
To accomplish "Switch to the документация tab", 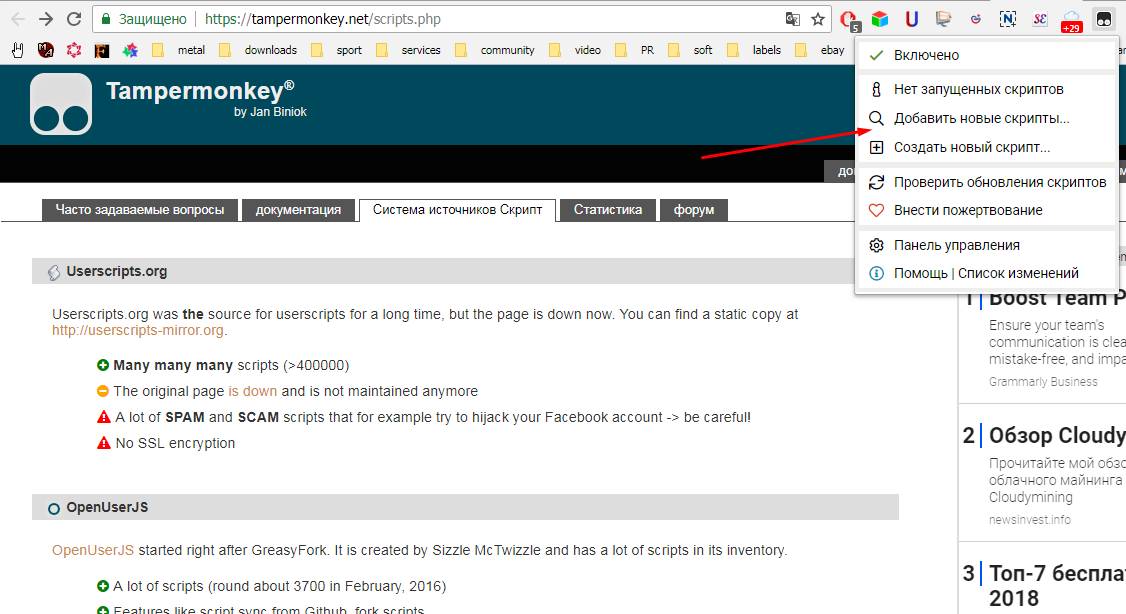I will point(298,210).
